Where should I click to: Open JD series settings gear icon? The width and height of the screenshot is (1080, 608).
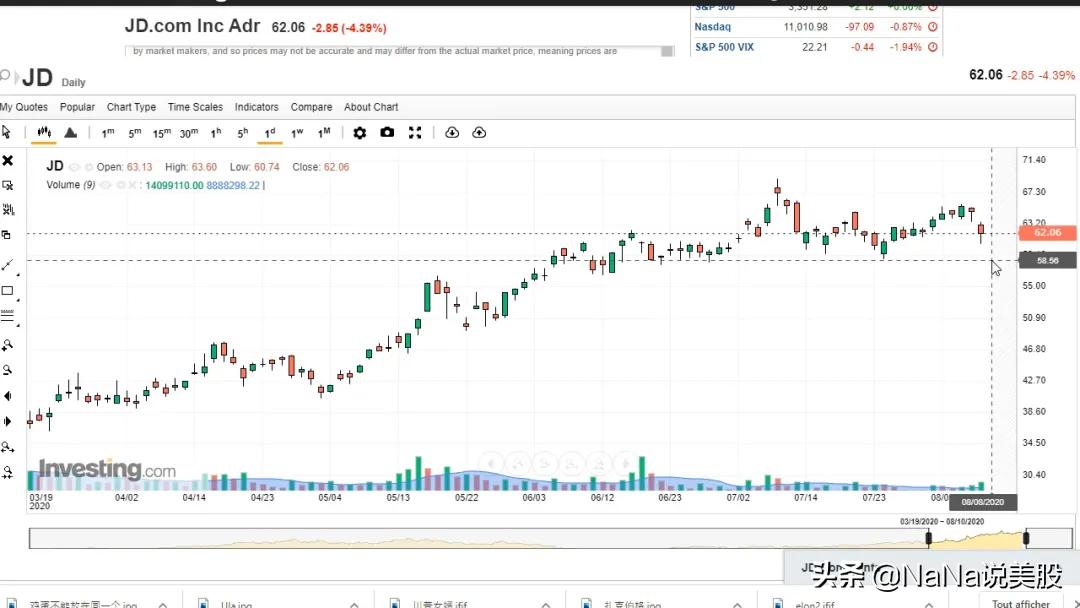88,167
